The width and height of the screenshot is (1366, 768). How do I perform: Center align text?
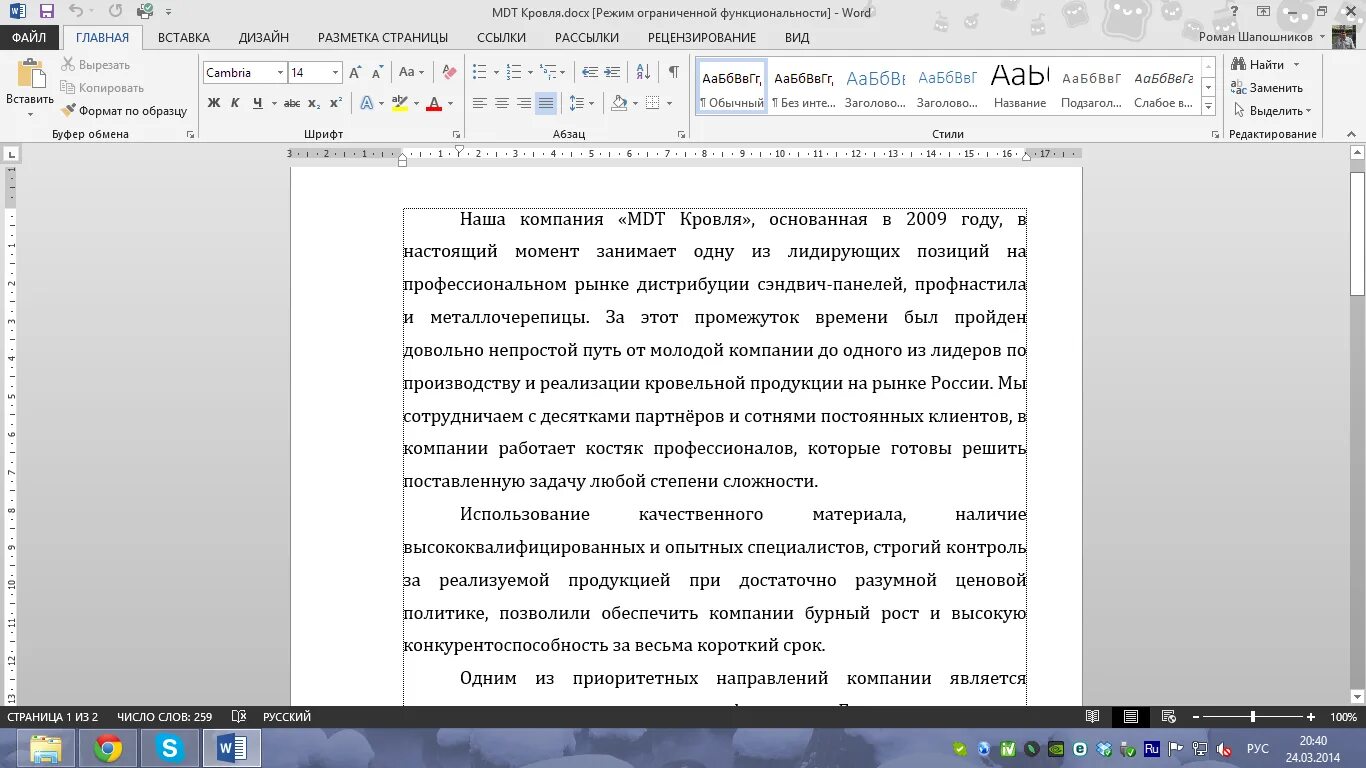(x=502, y=103)
